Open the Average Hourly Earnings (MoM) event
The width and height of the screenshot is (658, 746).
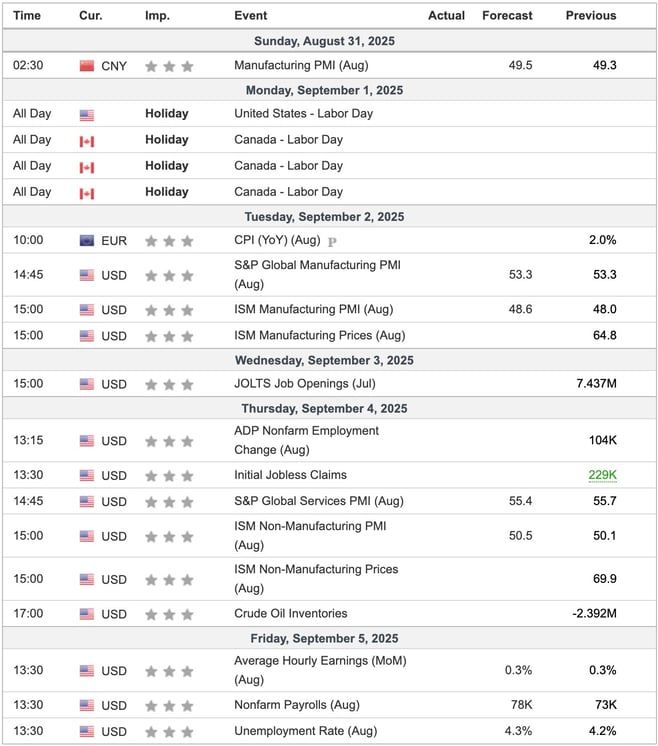[x=320, y=670]
